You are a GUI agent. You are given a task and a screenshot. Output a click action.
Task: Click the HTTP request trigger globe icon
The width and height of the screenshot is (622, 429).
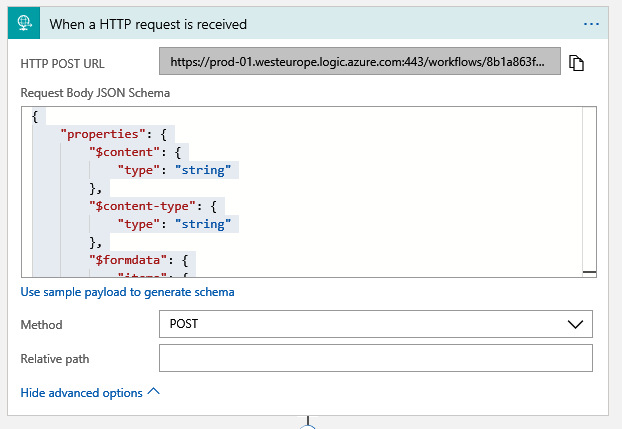24,23
